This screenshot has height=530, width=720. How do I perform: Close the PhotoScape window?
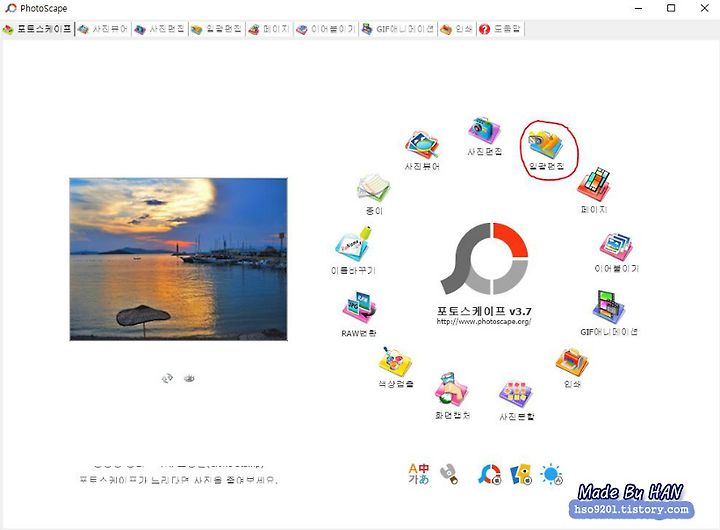[704, 8]
